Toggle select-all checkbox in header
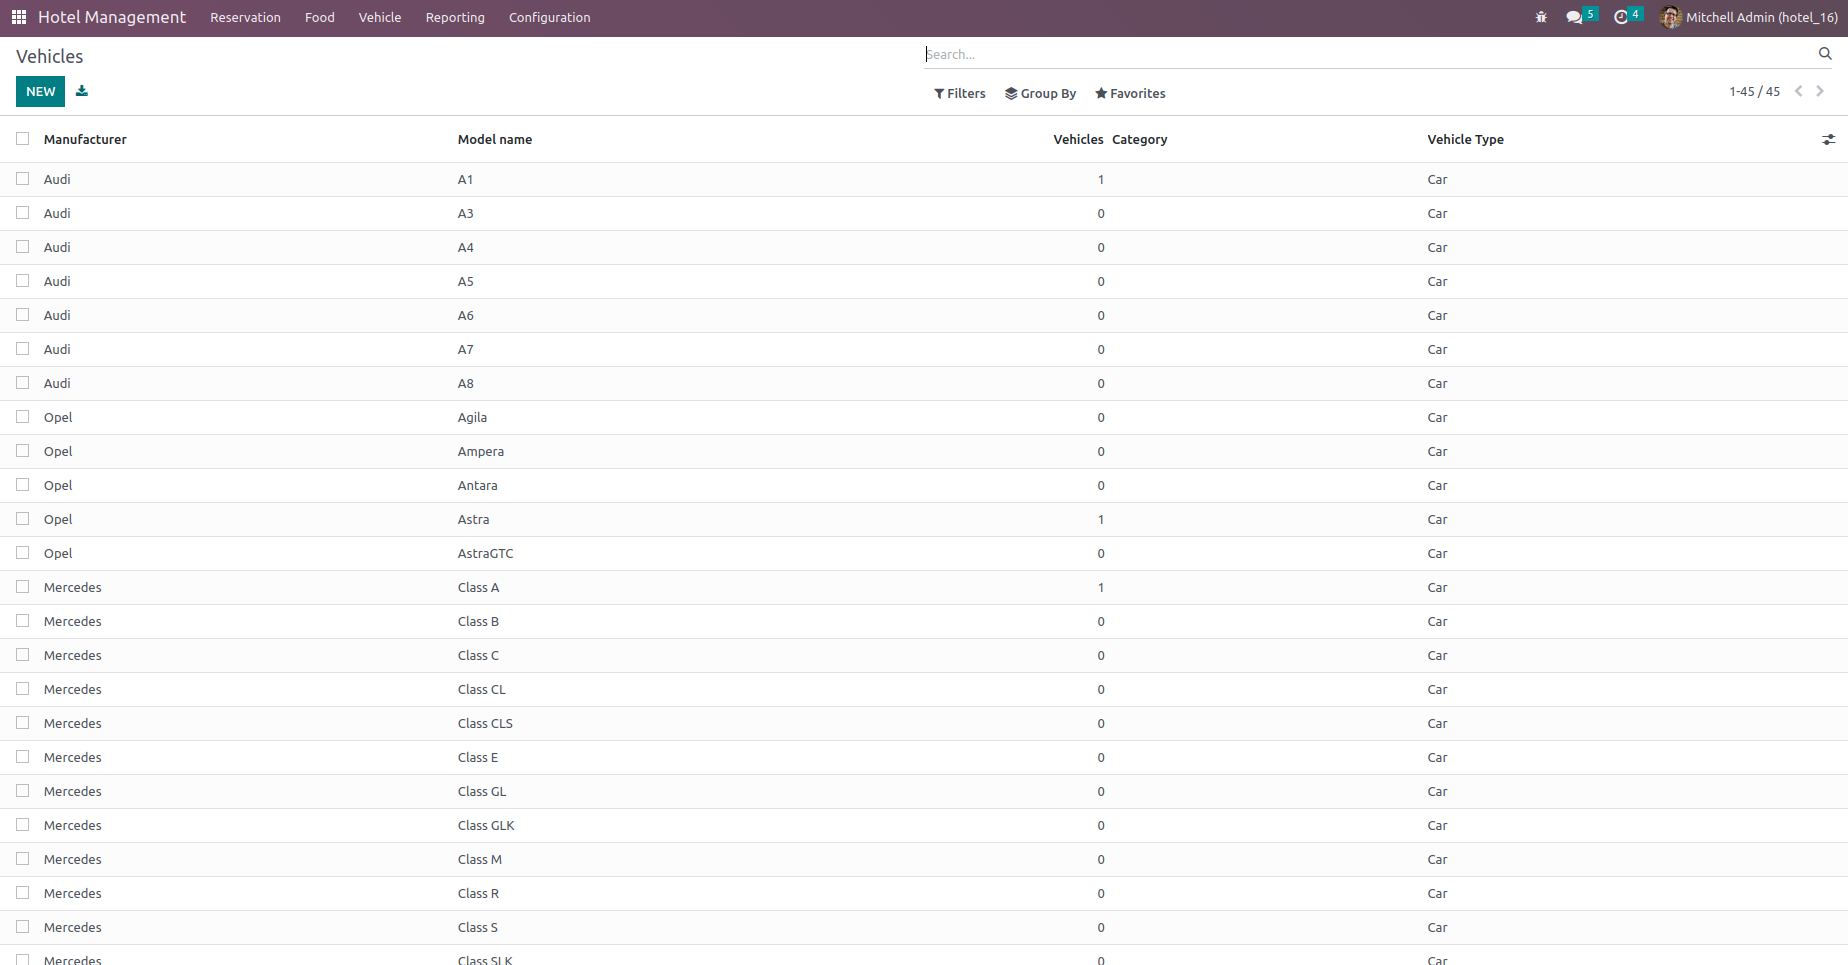The width and height of the screenshot is (1848, 965). (x=22, y=139)
